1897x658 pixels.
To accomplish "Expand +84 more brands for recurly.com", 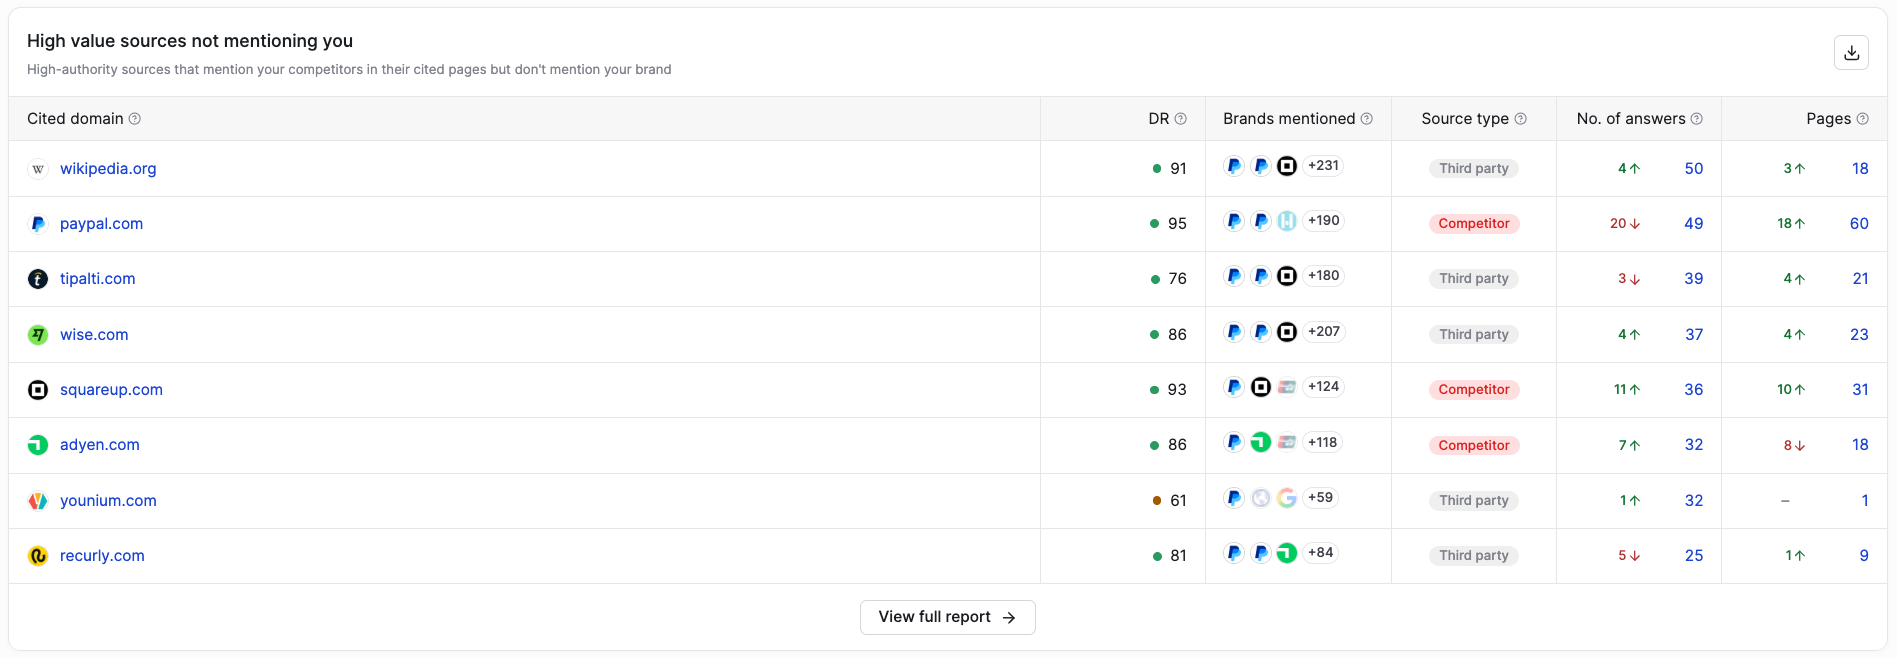I will pos(1320,553).
